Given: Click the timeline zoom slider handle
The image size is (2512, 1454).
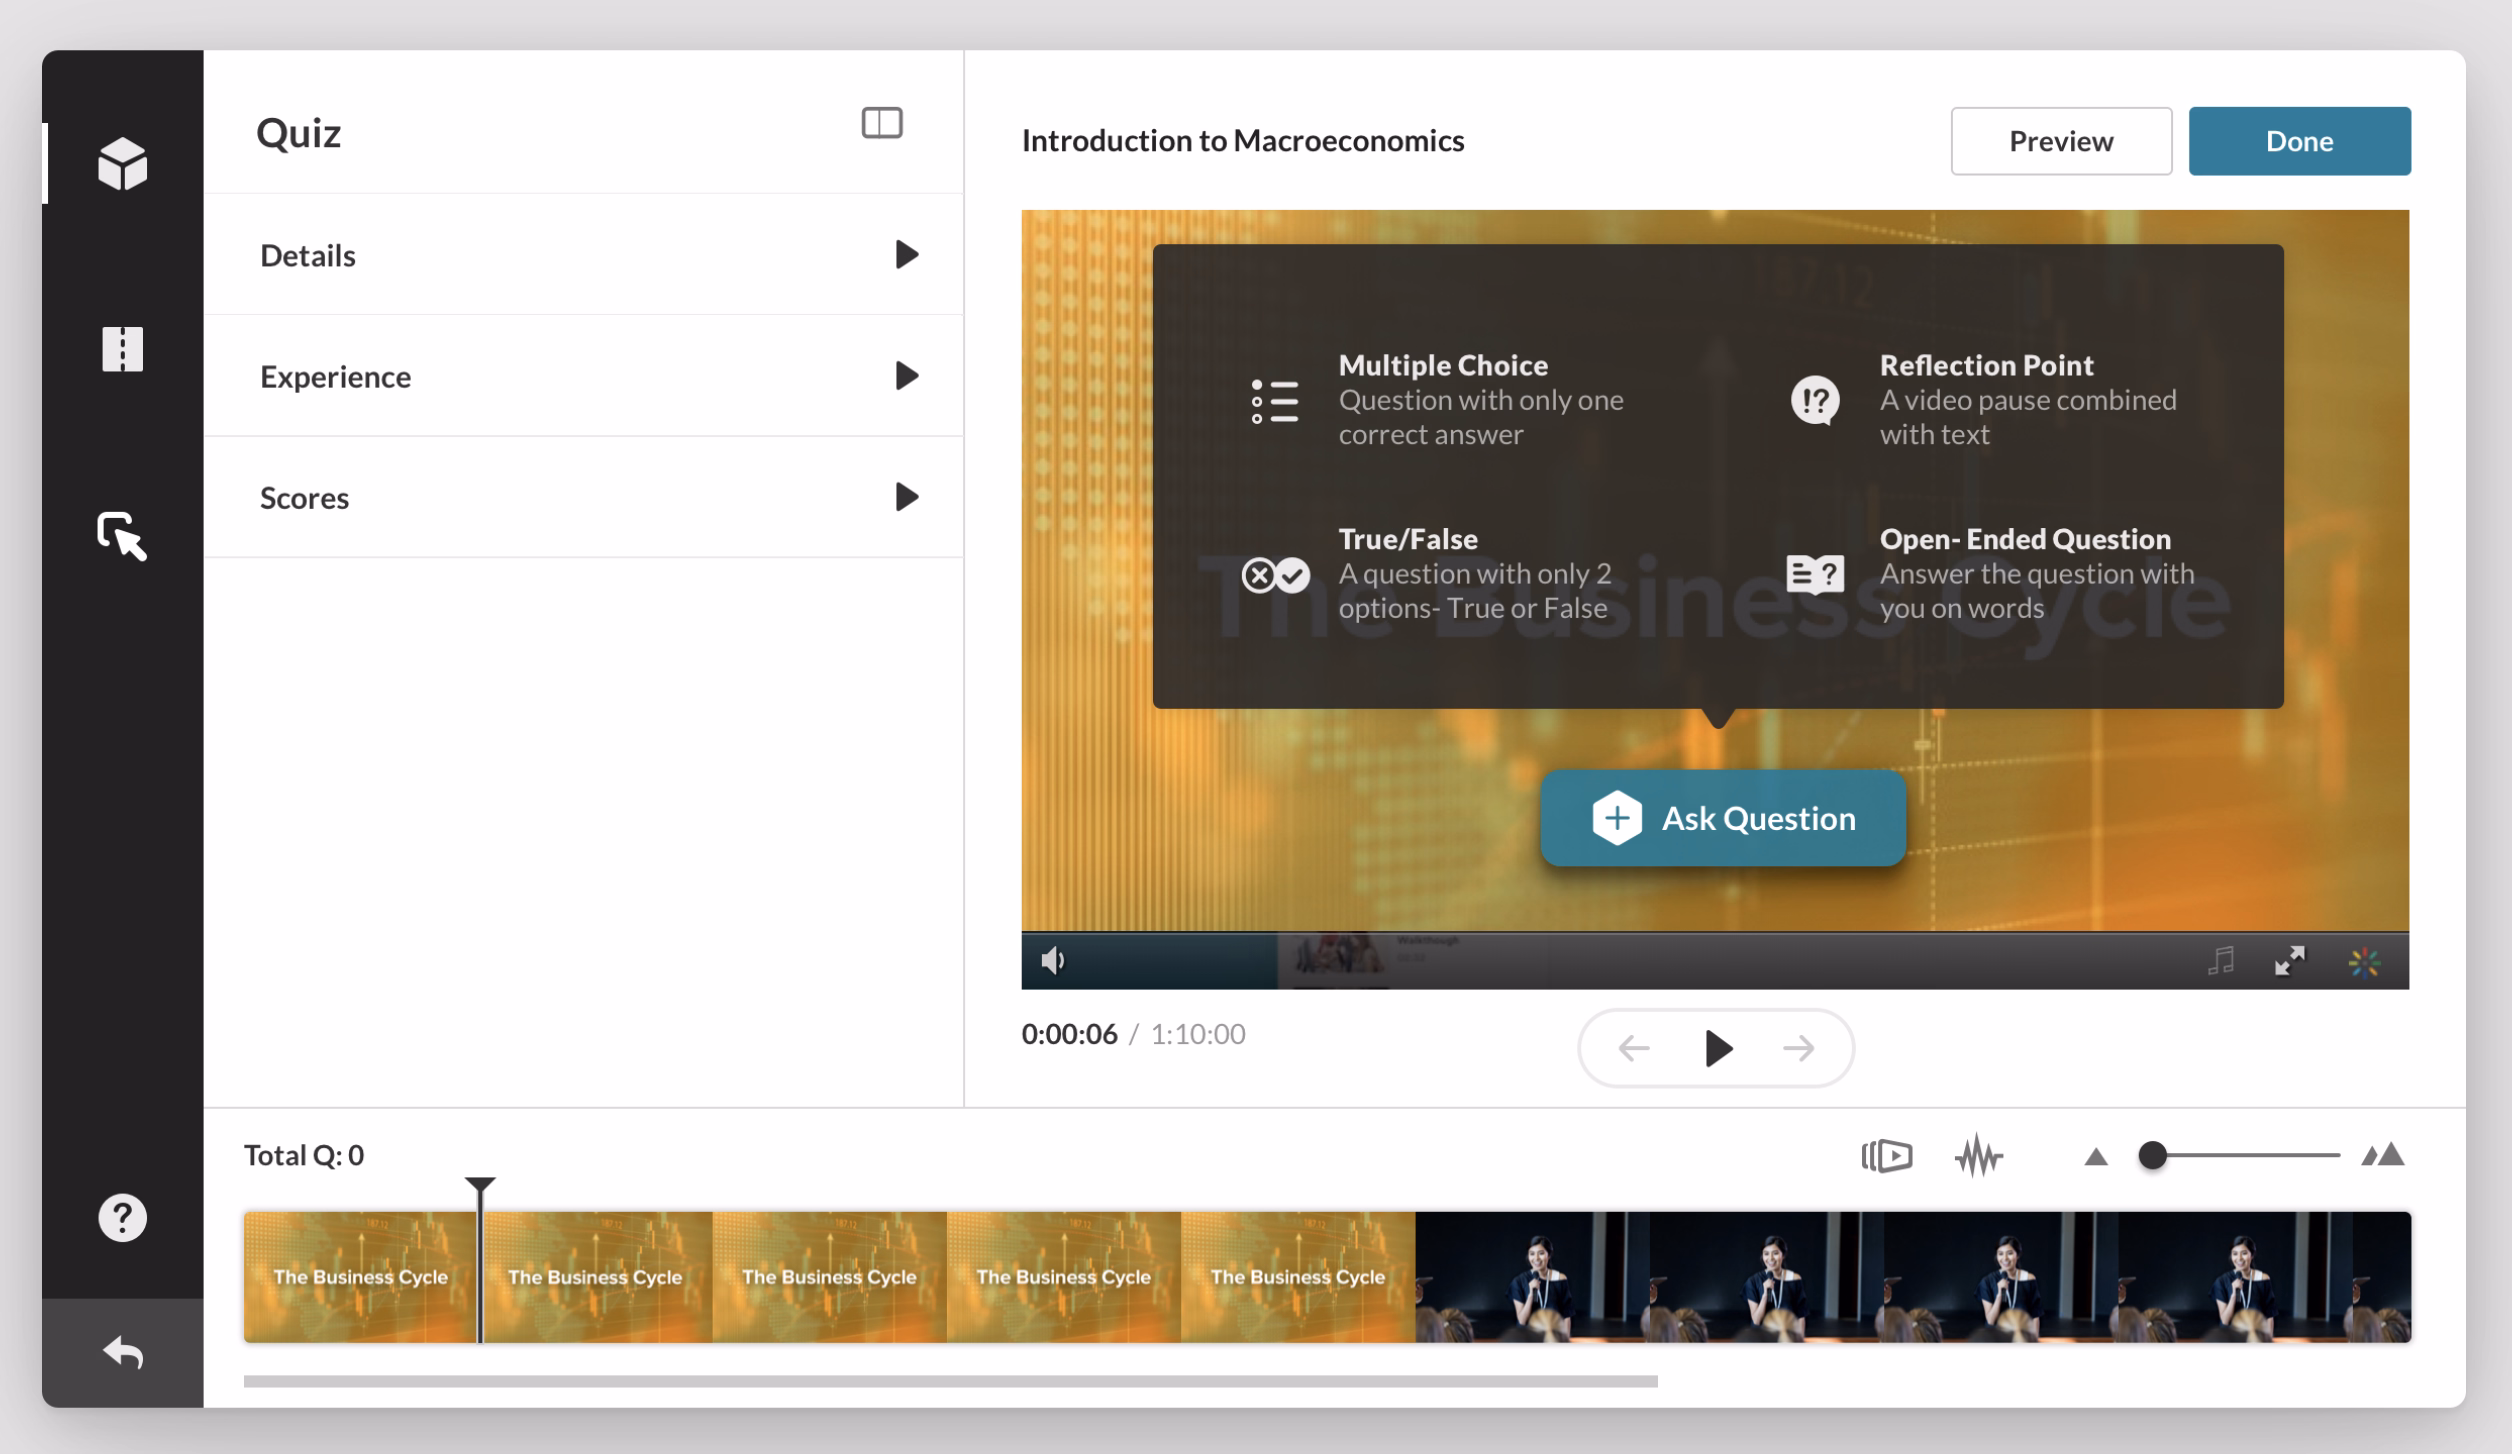Looking at the screenshot, I should [x=2152, y=1156].
